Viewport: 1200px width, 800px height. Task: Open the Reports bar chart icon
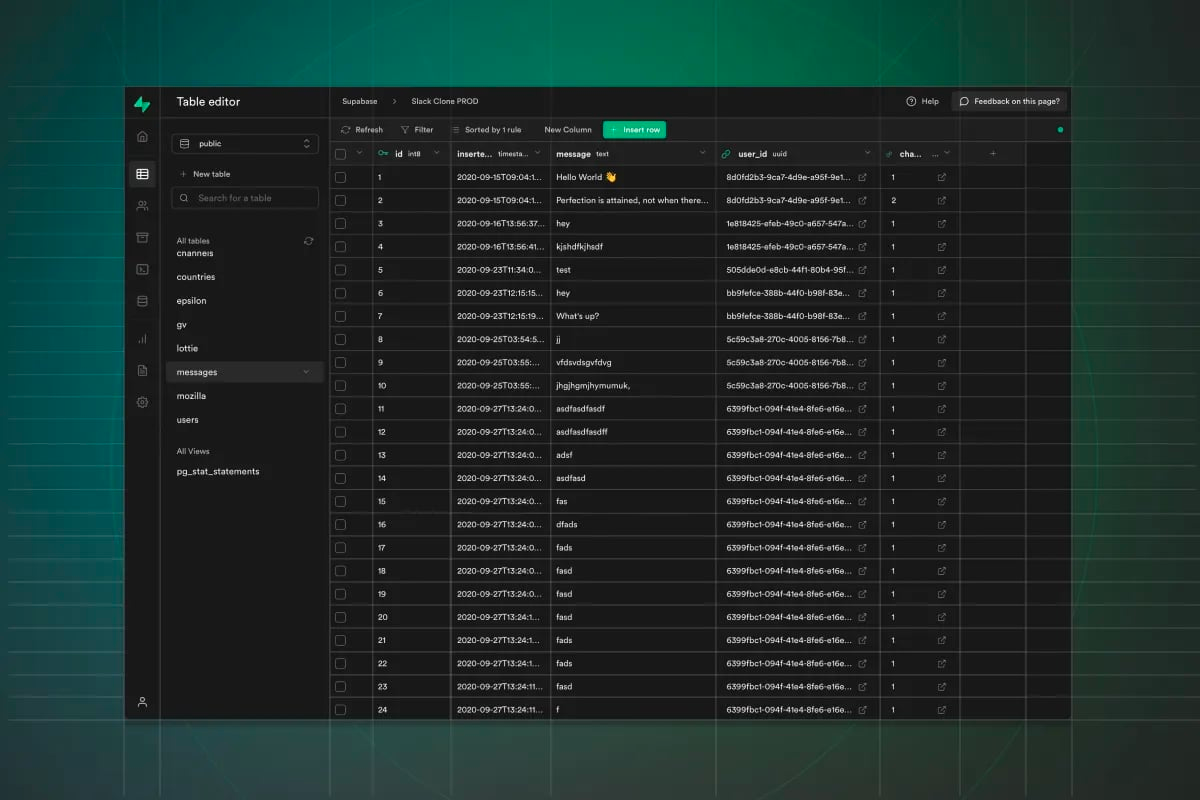142,339
